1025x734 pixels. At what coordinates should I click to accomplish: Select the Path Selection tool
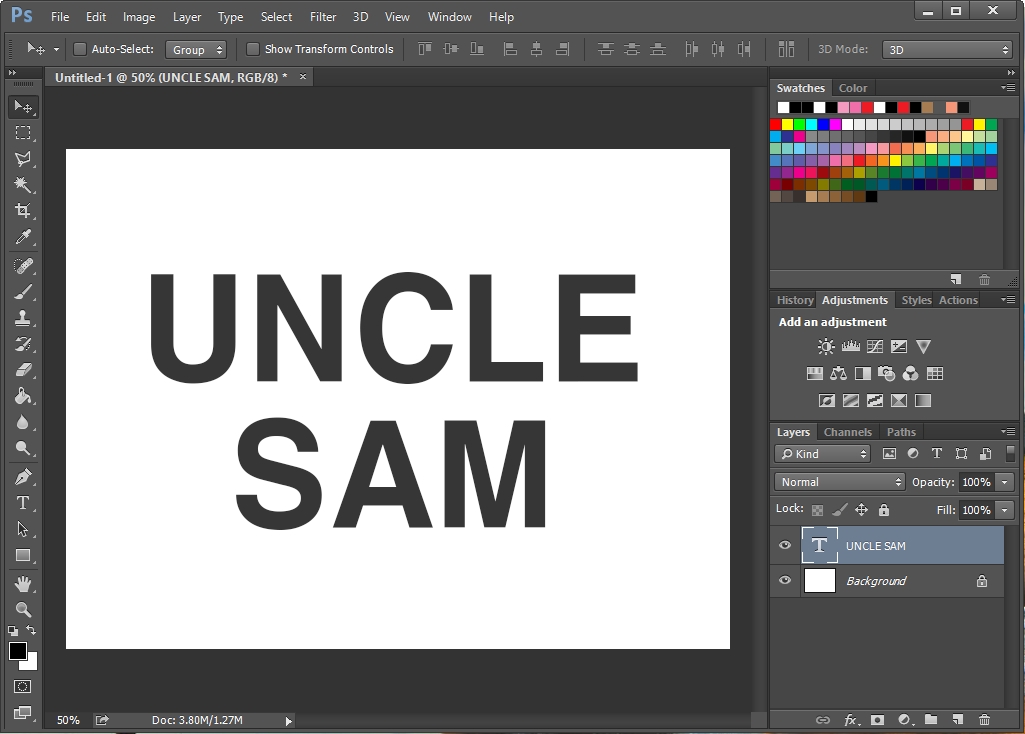coord(23,529)
